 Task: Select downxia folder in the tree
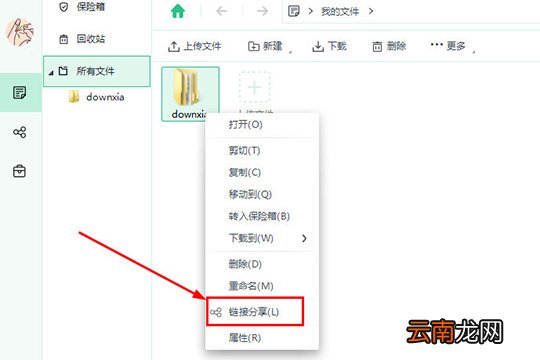click(96, 97)
